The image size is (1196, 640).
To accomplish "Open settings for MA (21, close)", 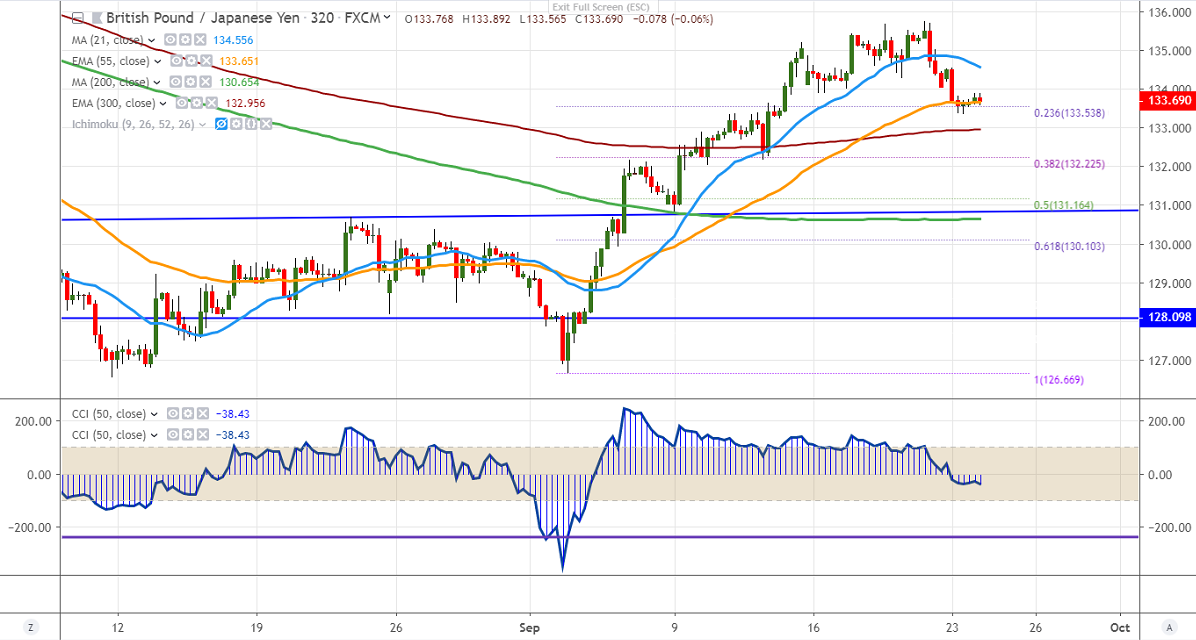I will (185, 40).
